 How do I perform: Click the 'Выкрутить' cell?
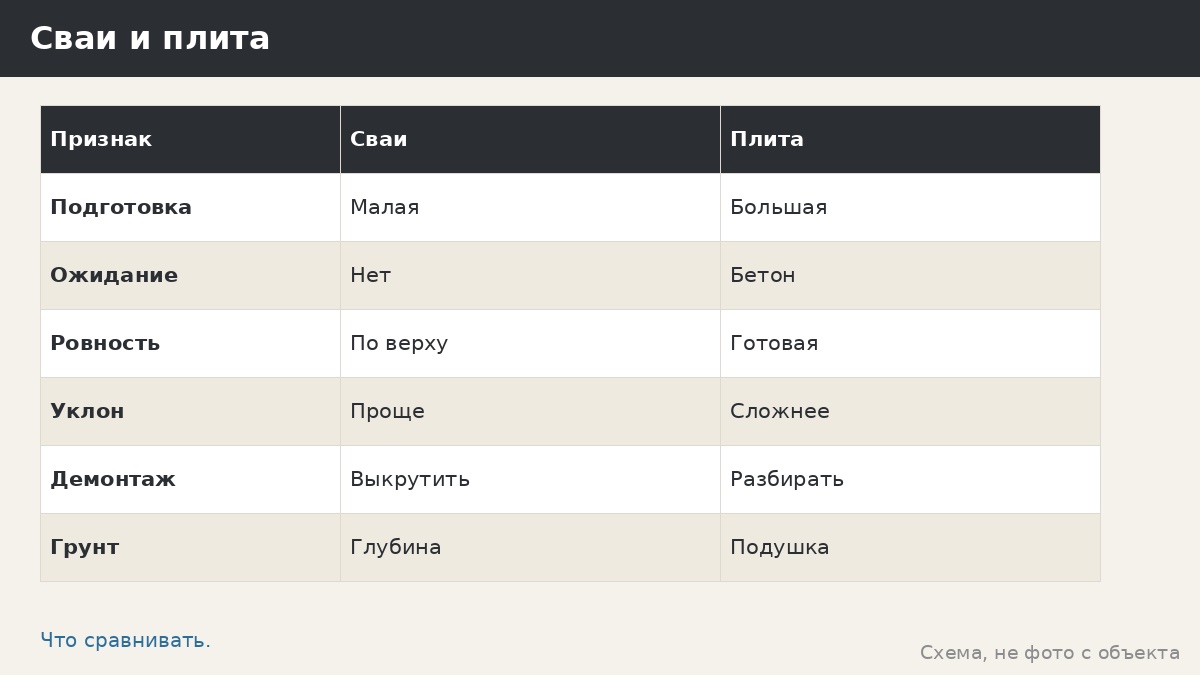click(530, 479)
